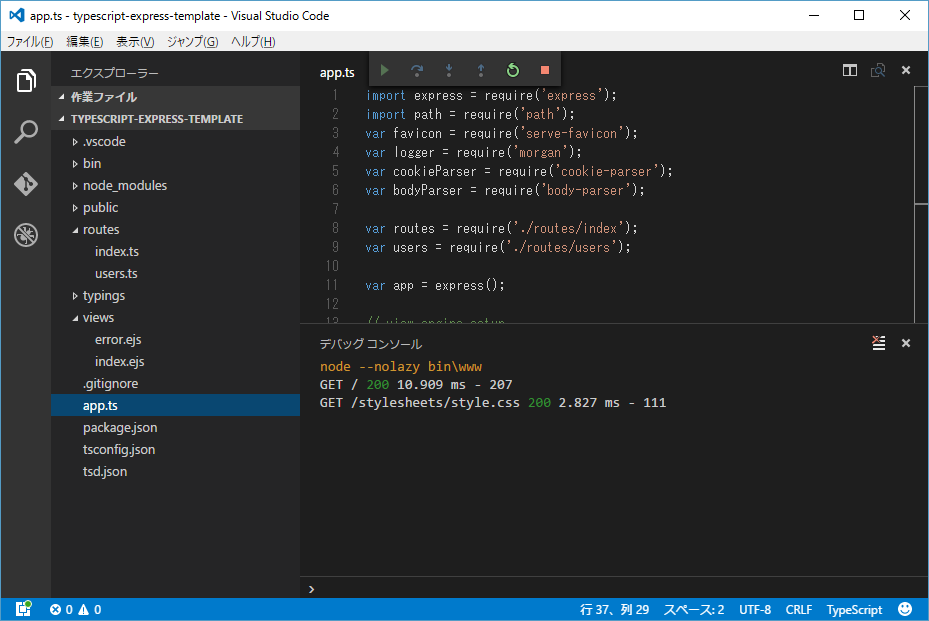Click the Visual Studio Code logo icon
Image resolution: width=929 pixels, height=621 pixels.
tap(17, 15)
